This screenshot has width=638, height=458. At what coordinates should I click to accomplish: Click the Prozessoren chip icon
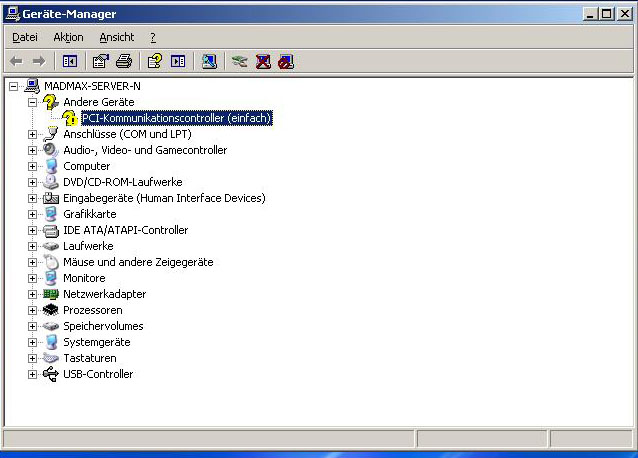pyautogui.click(x=51, y=310)
